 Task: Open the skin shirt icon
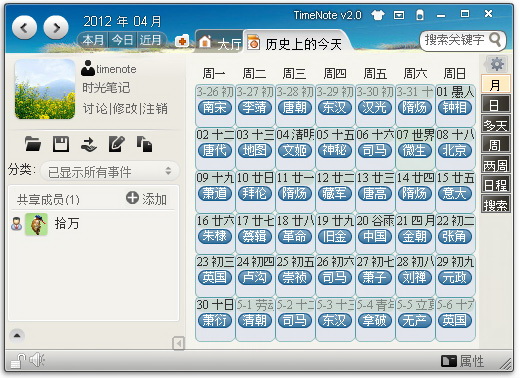point(378,15)
